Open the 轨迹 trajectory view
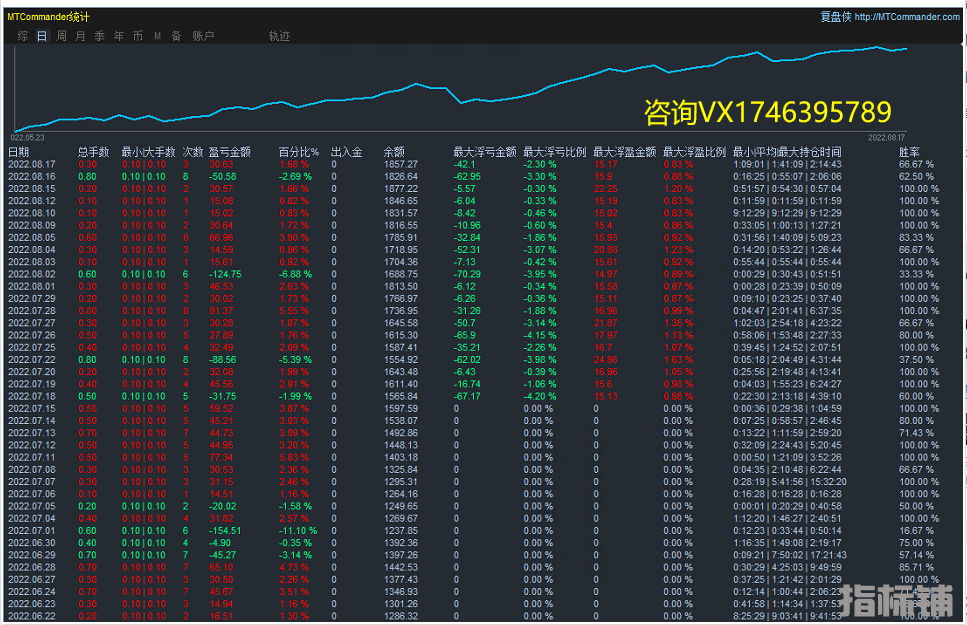This screenshot has width=967, height=625. point(279,36)
